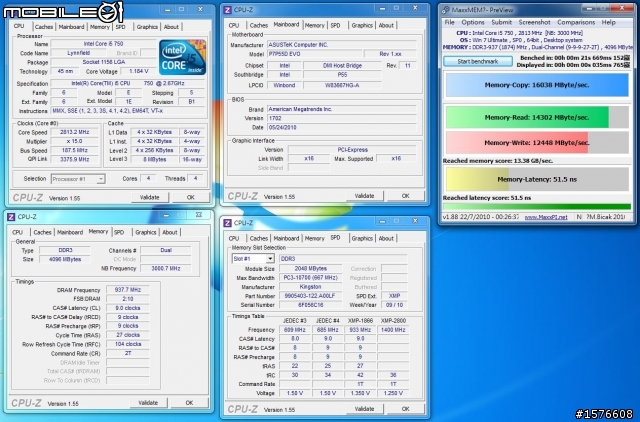Screen dimensions: 640x422
Task: Click the Start benchmark button
Action: (x=478, y=61)
